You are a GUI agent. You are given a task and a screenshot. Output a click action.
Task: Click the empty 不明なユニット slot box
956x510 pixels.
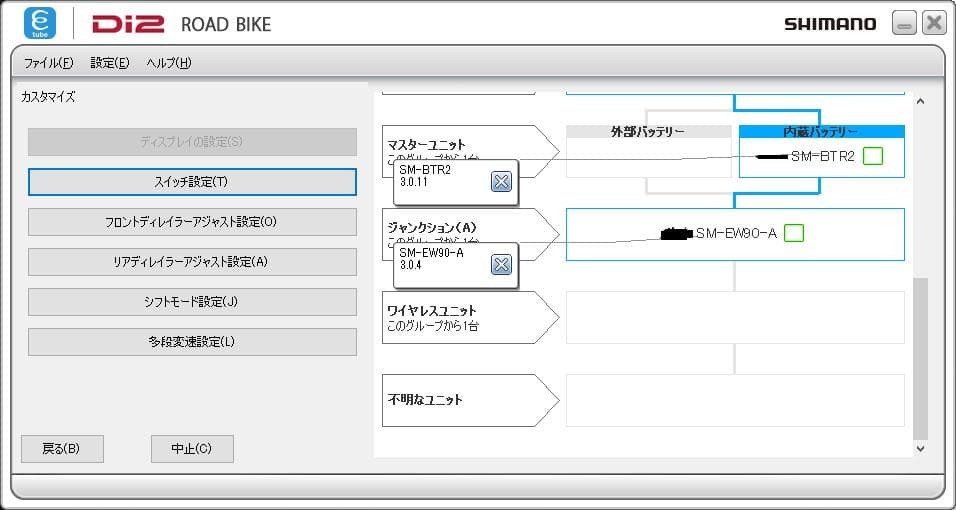(735, 400)
